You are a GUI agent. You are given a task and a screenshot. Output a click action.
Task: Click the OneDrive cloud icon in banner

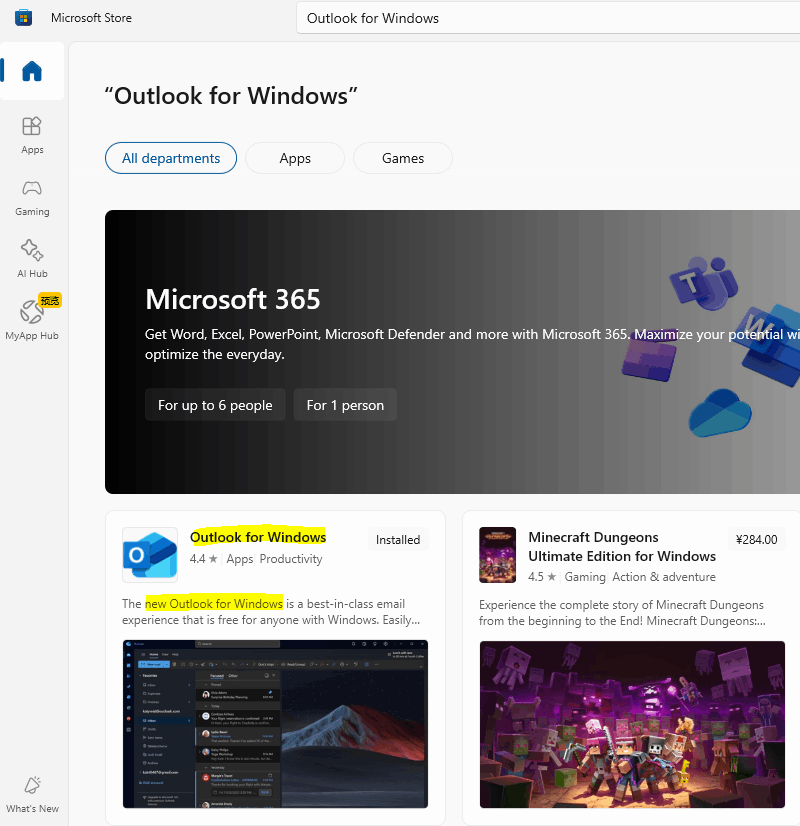click(x=720, y=412)
